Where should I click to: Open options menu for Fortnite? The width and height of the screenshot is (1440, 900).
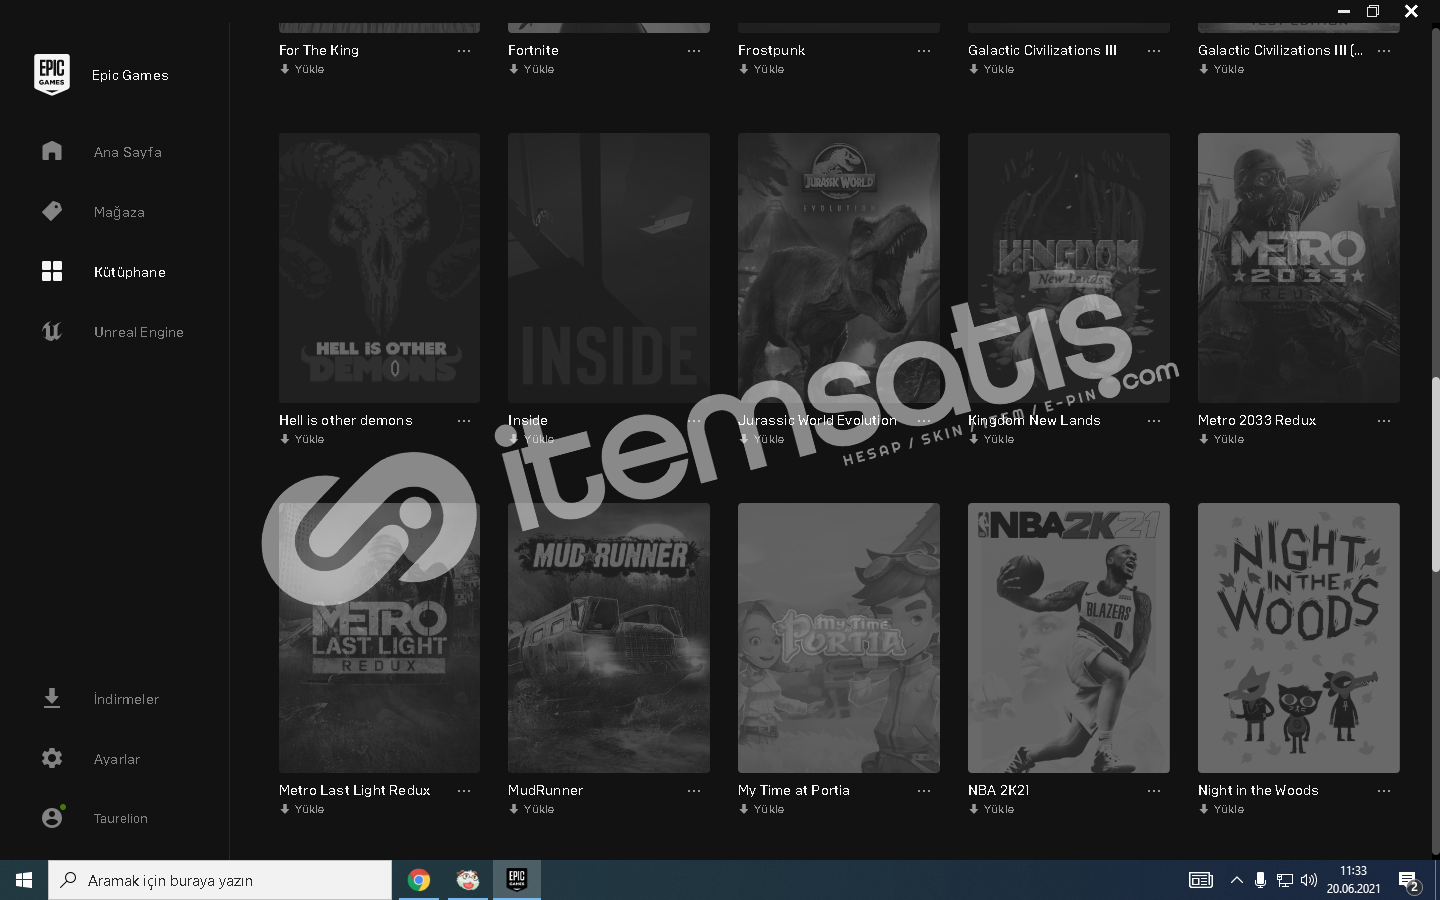[x=694, y=51]
